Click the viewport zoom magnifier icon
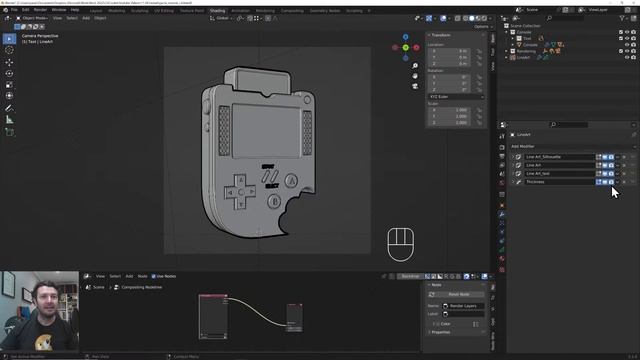This screenshot has height=360, width=640. click(x=415, y=66)
